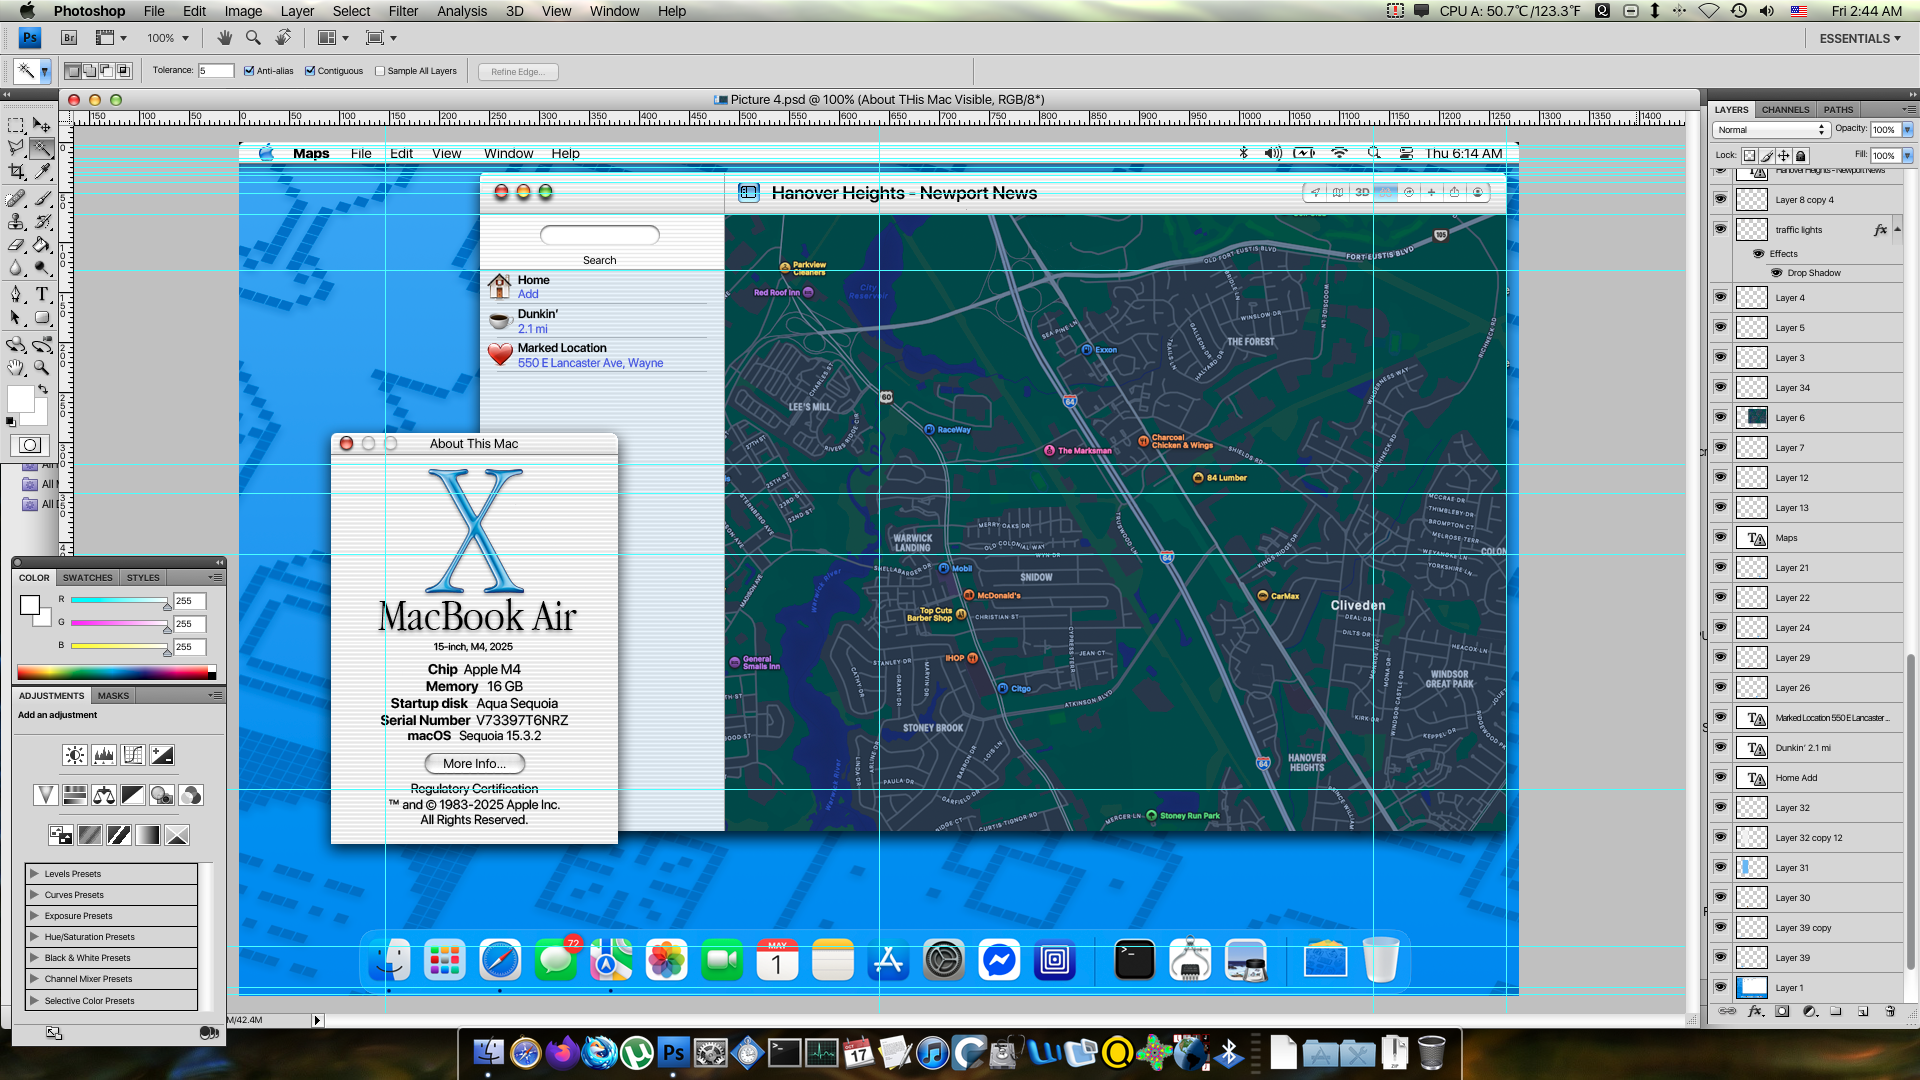Select the Eyedropper tool
Screen dimensions: 1920x1080
tap(42, 173)
